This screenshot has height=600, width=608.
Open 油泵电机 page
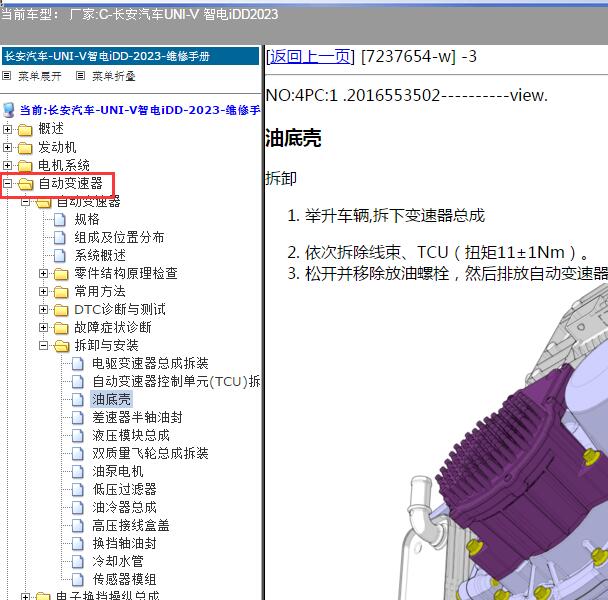tap(118, 472)
